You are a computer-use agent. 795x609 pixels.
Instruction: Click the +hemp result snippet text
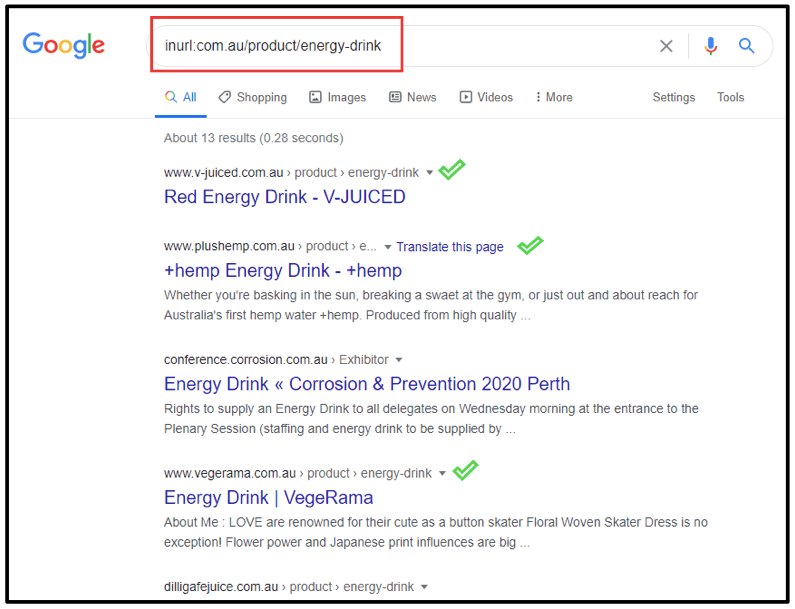tap(431, 305)
